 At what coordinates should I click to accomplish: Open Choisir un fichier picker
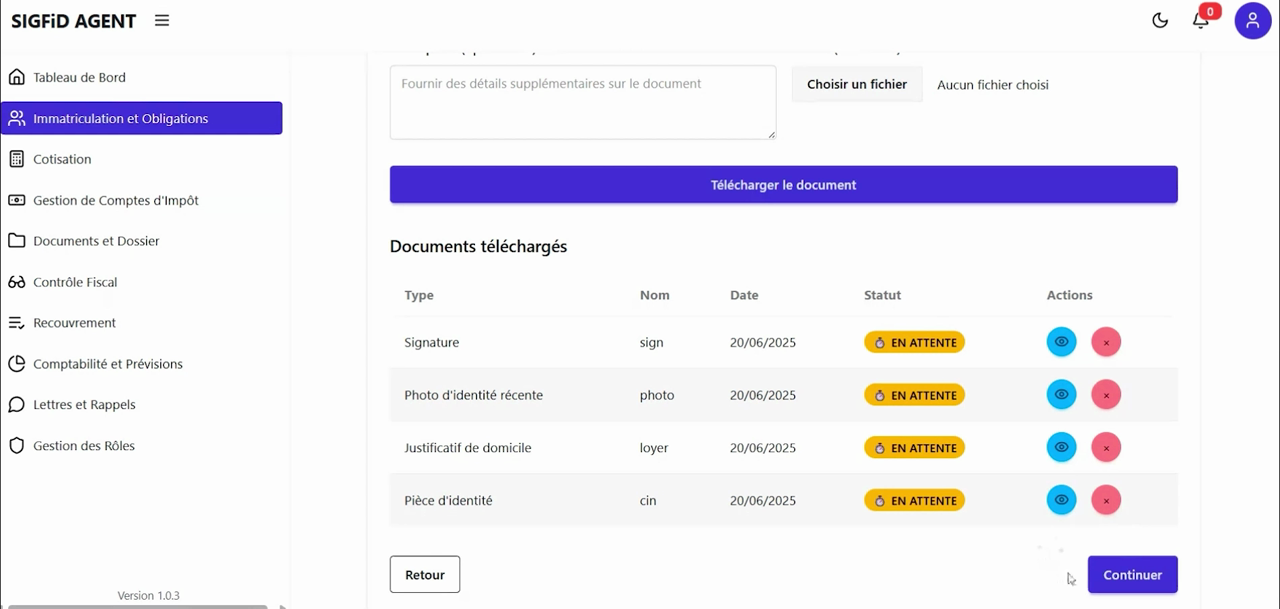point(856,84)
